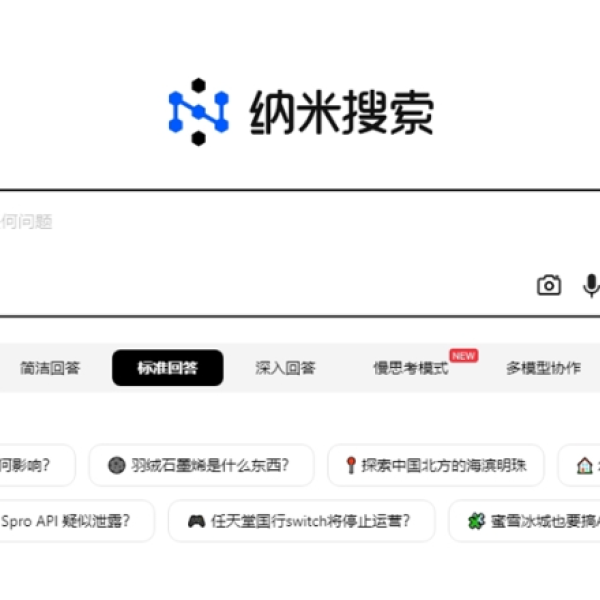Screen dimensions: 600x600
Task: Switch to 慢思考模式 tab
Action: [x=411, y=368]
